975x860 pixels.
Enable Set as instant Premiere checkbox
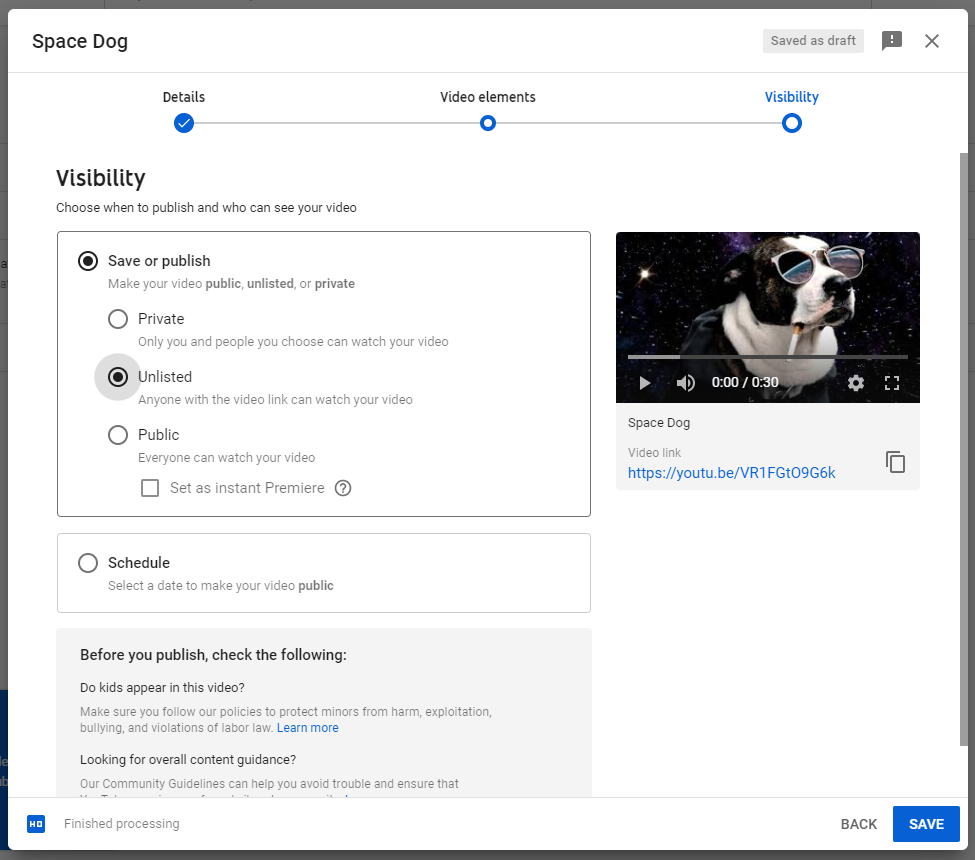tap(150, 488)
